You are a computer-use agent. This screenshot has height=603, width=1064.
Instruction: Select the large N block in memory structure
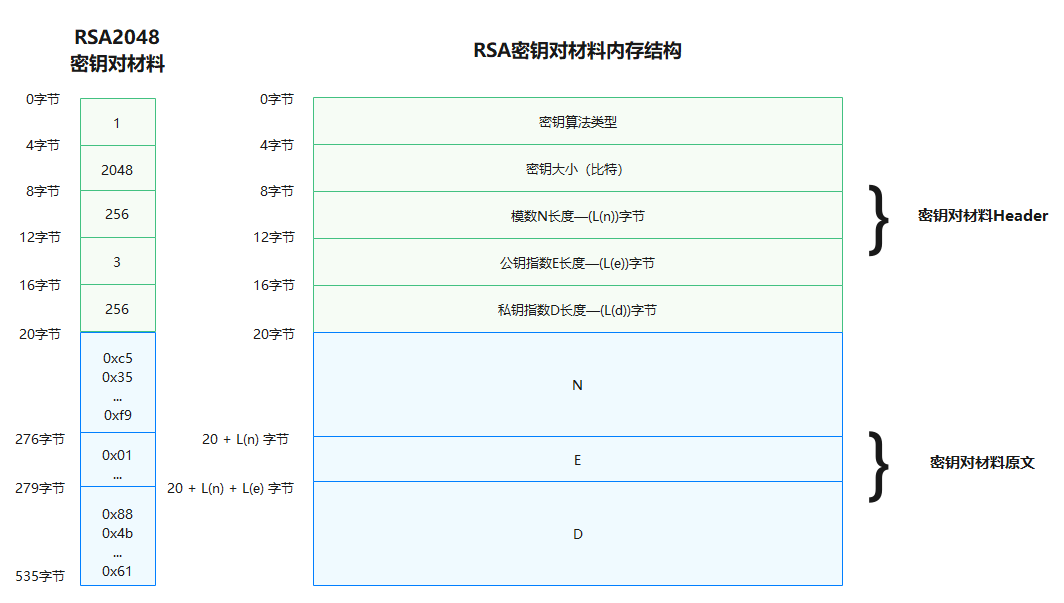[577, 385]
